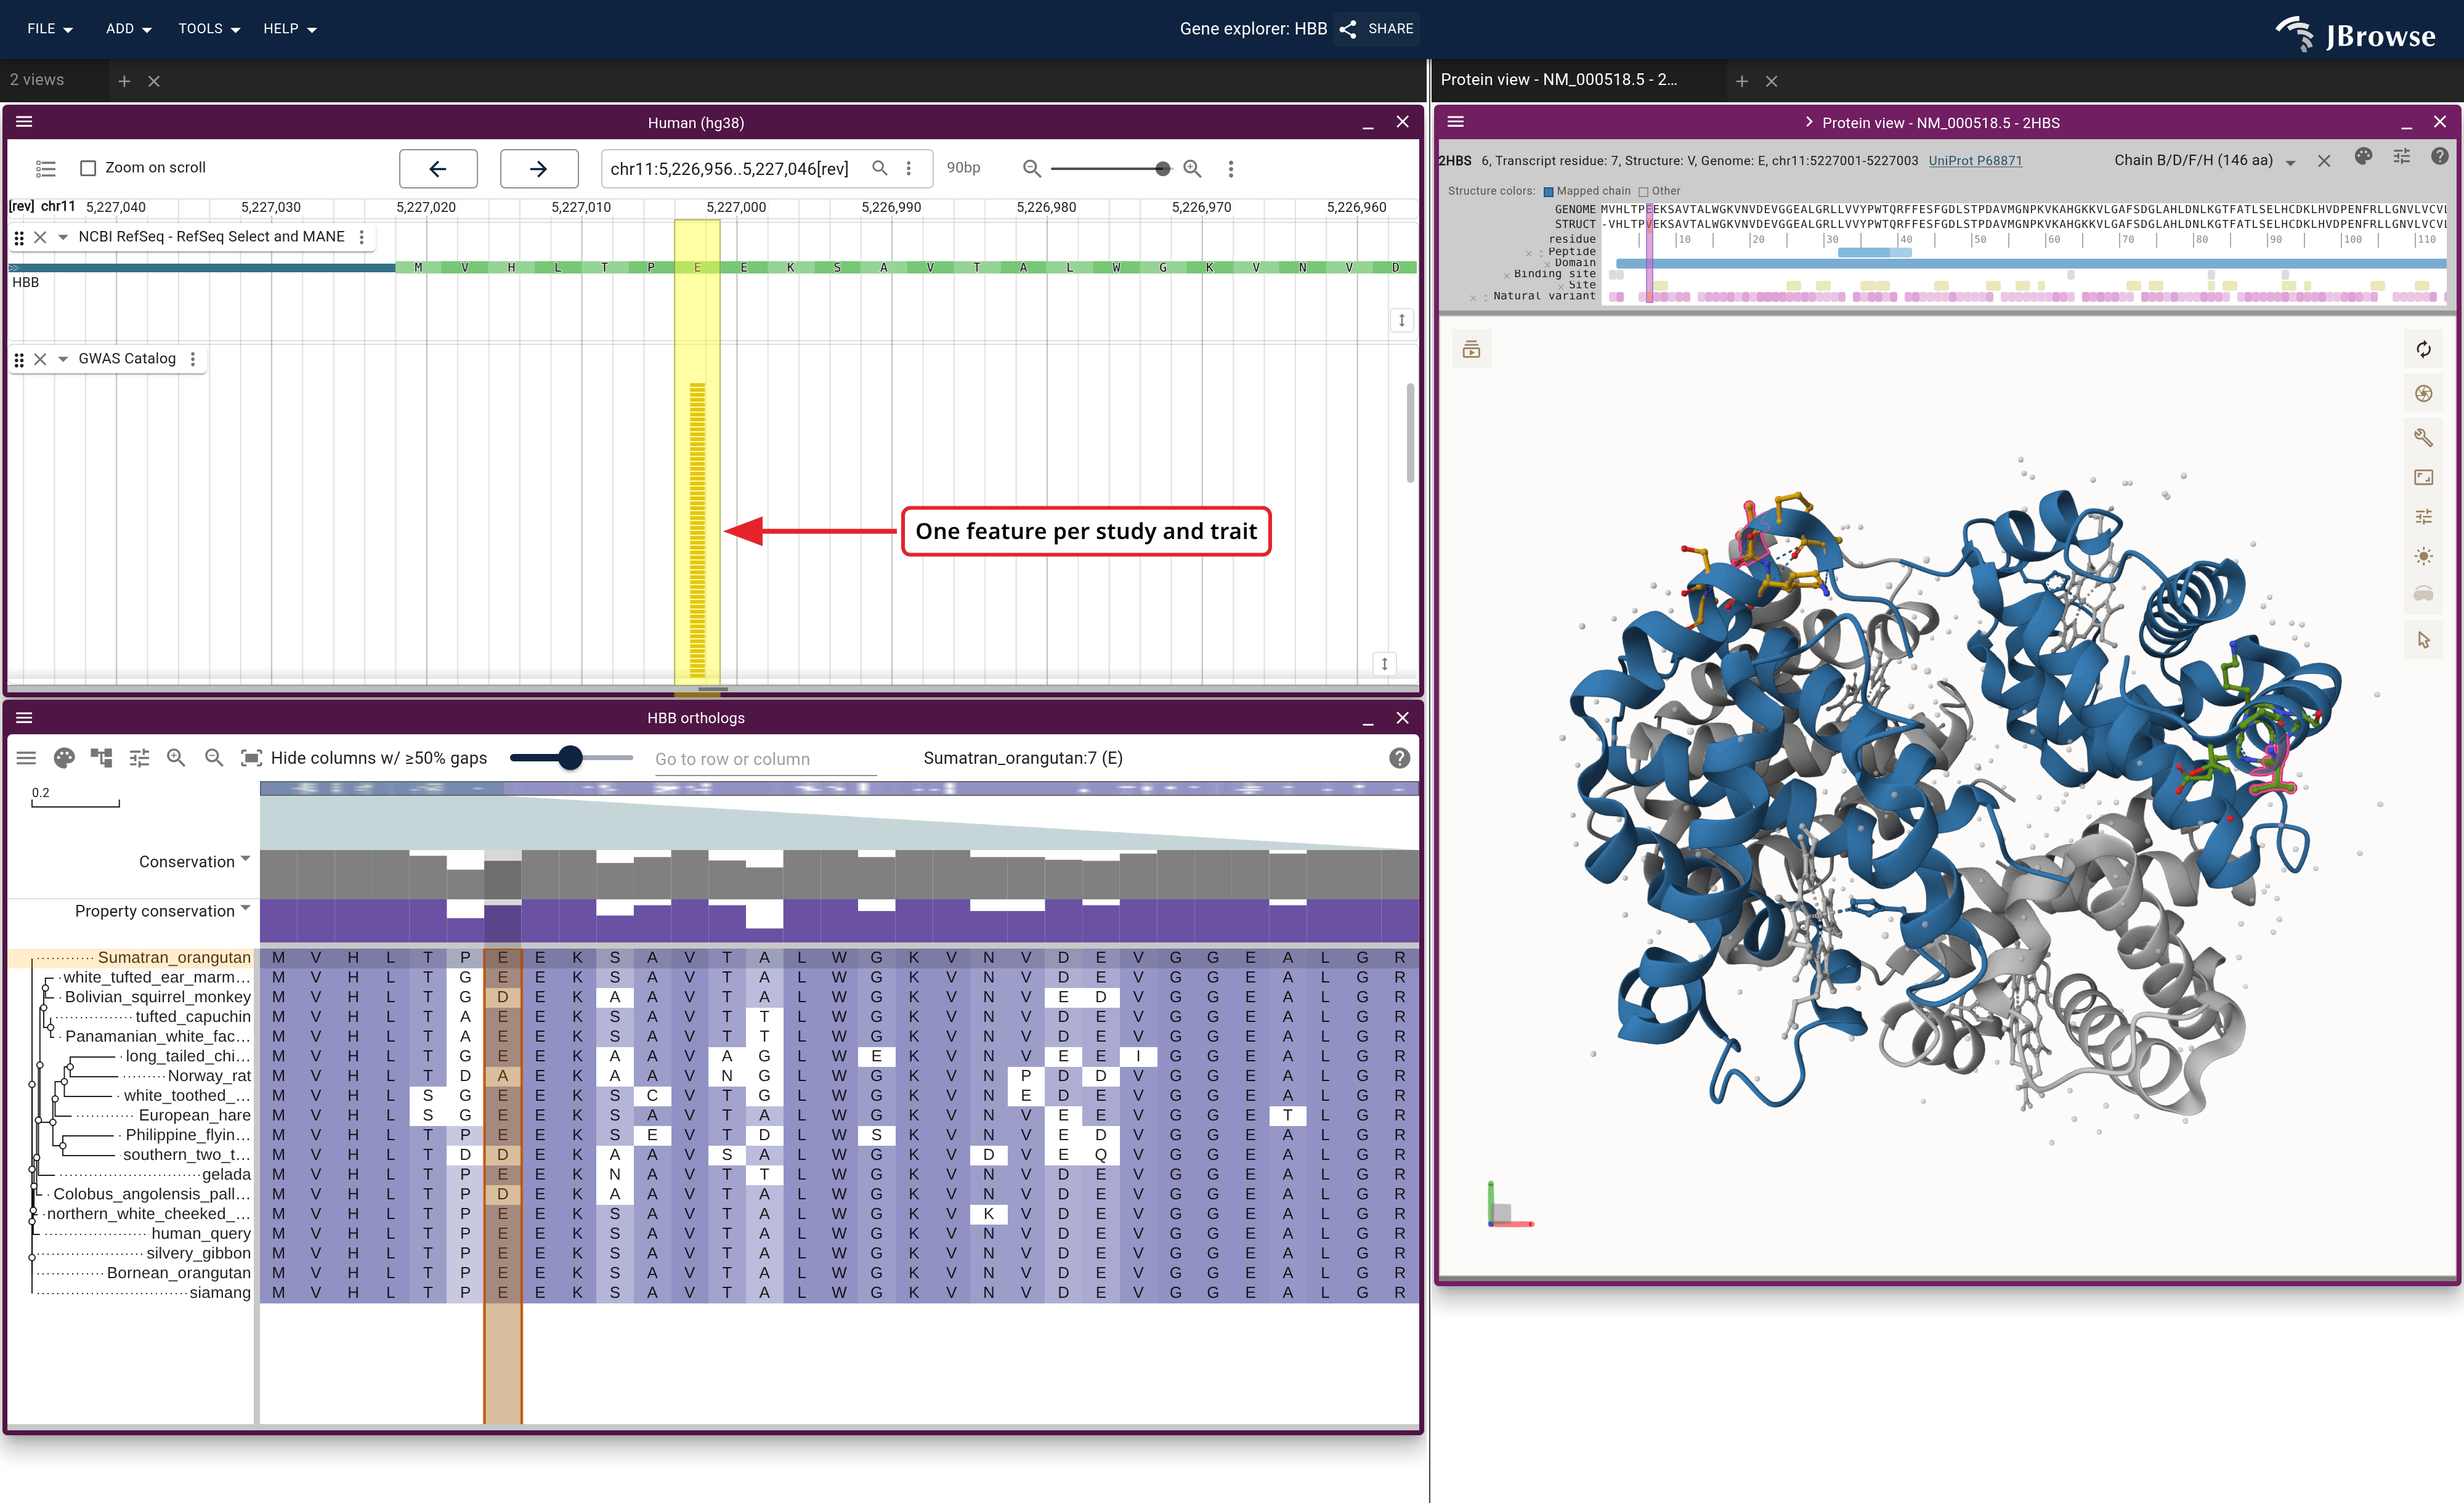
Task: Zoom out in the genome view
Action: (x=1032, y=169)
